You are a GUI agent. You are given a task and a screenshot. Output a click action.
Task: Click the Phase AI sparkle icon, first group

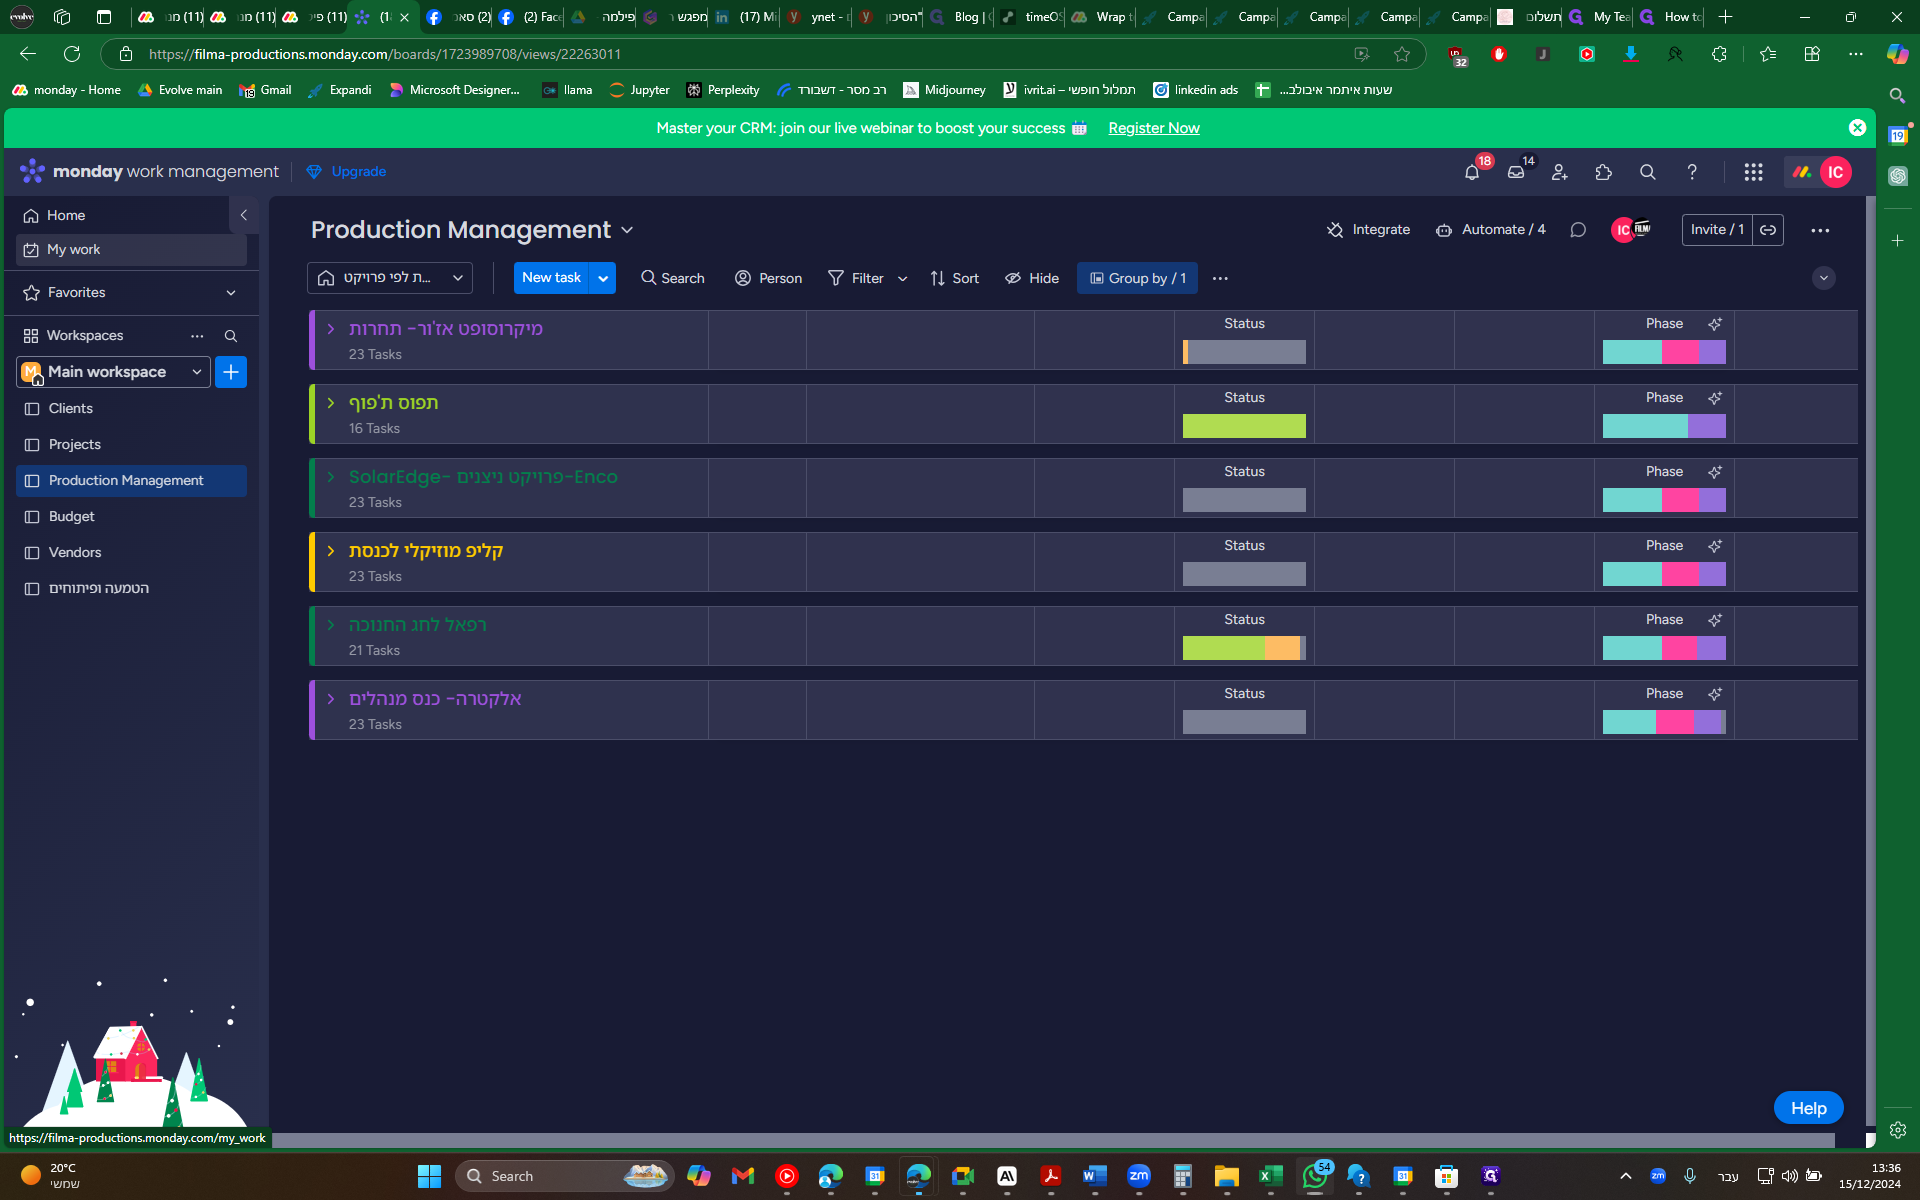pos(1715,324)
